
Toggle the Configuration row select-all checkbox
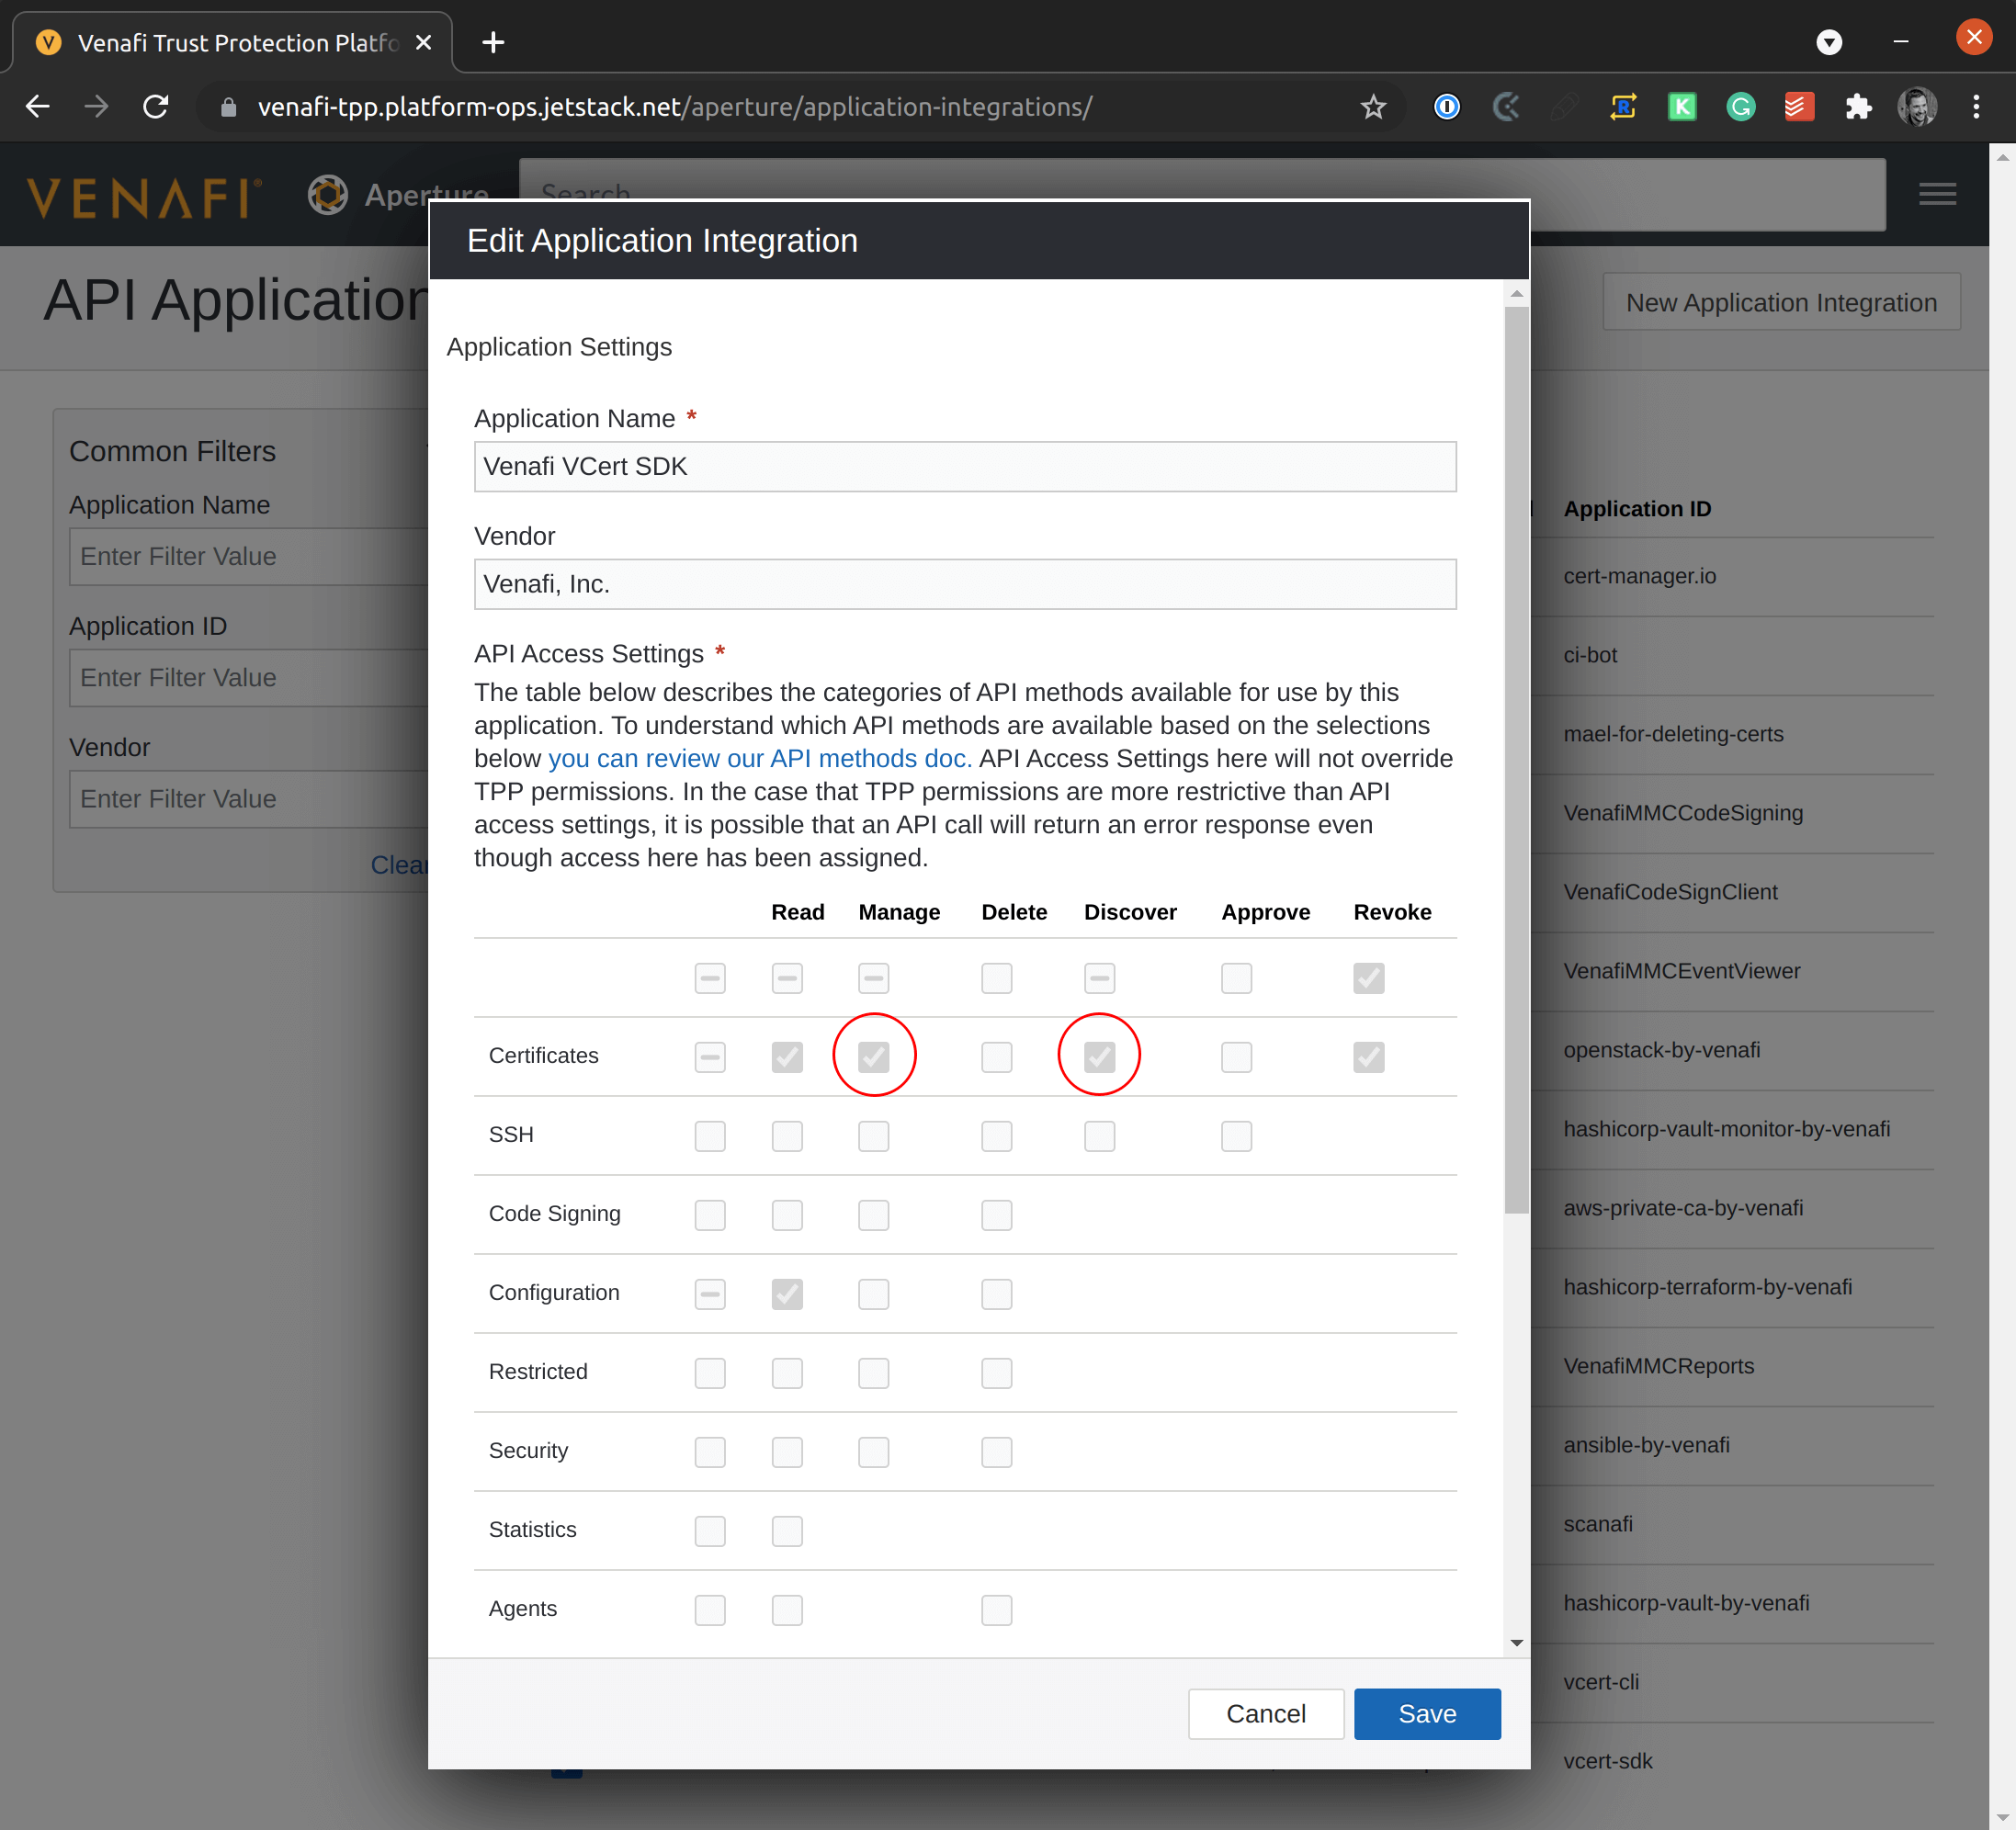coord(710,1293)
